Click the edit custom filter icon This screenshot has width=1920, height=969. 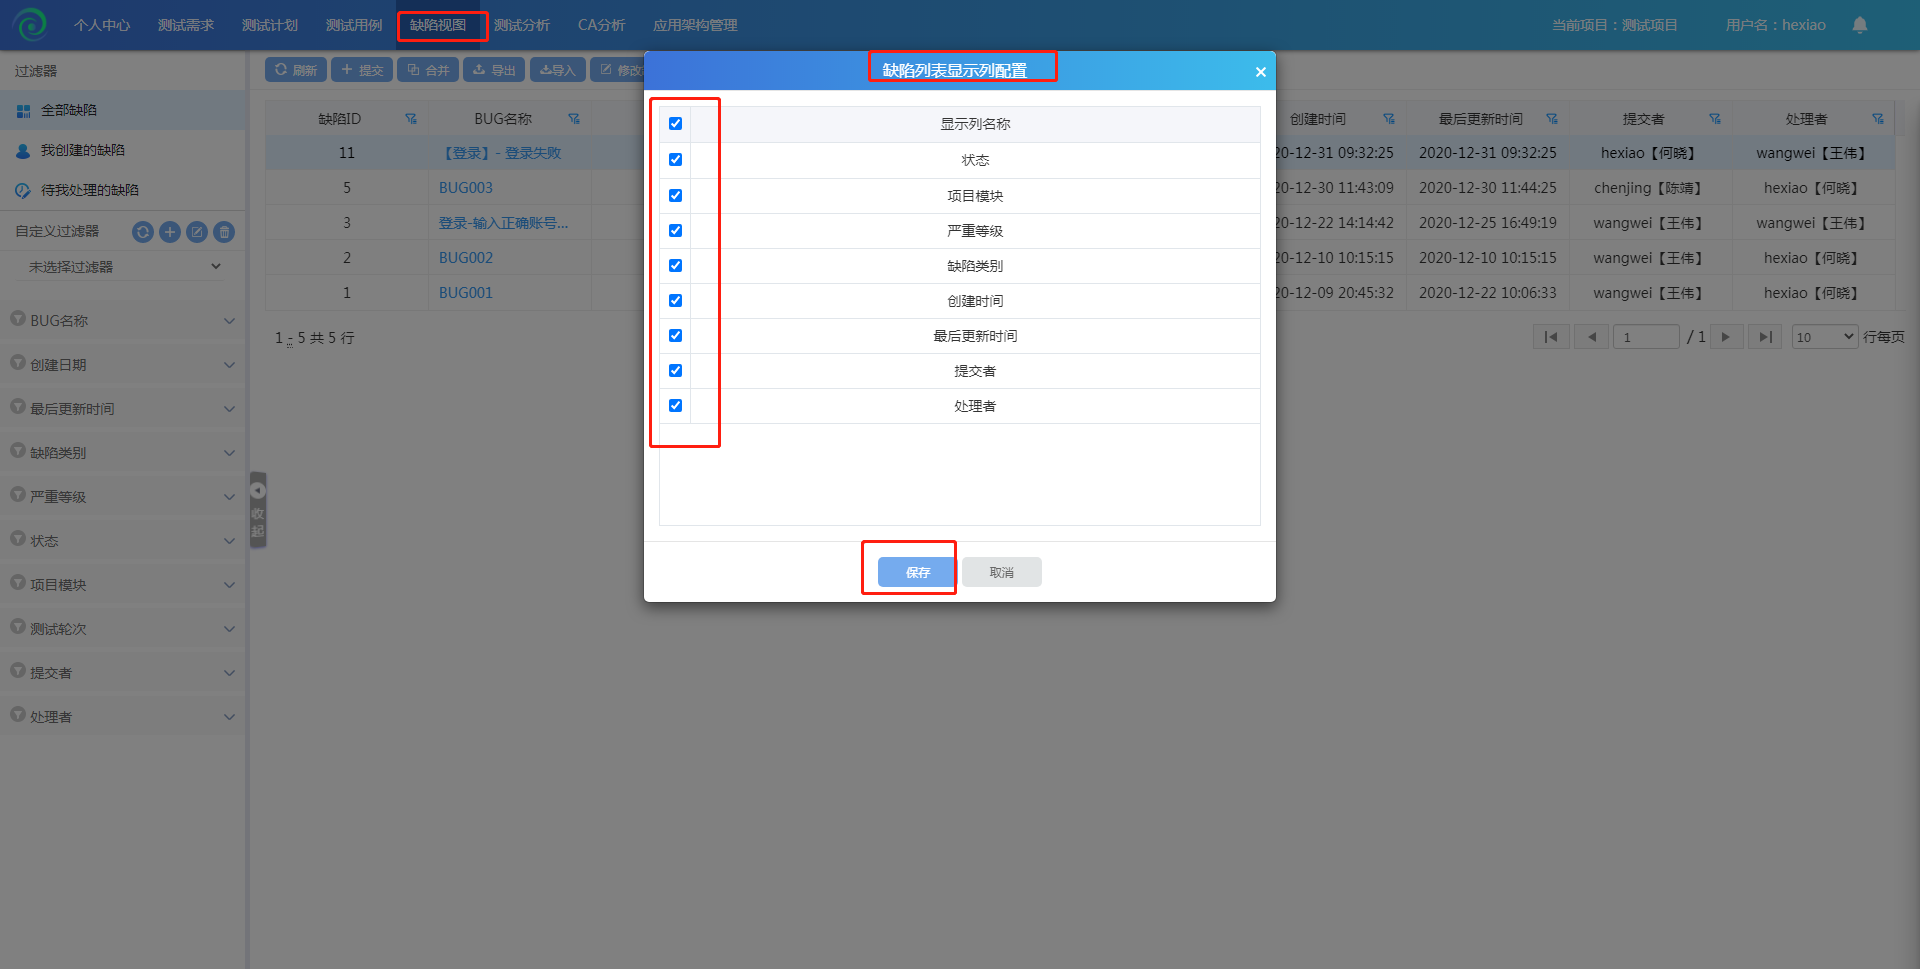(197, 232)
